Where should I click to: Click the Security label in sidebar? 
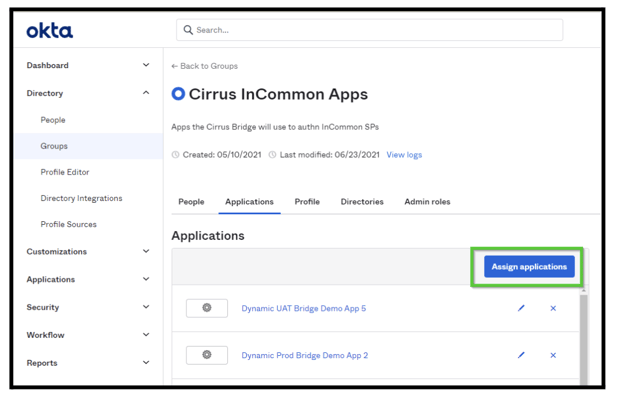pos(43,307)
